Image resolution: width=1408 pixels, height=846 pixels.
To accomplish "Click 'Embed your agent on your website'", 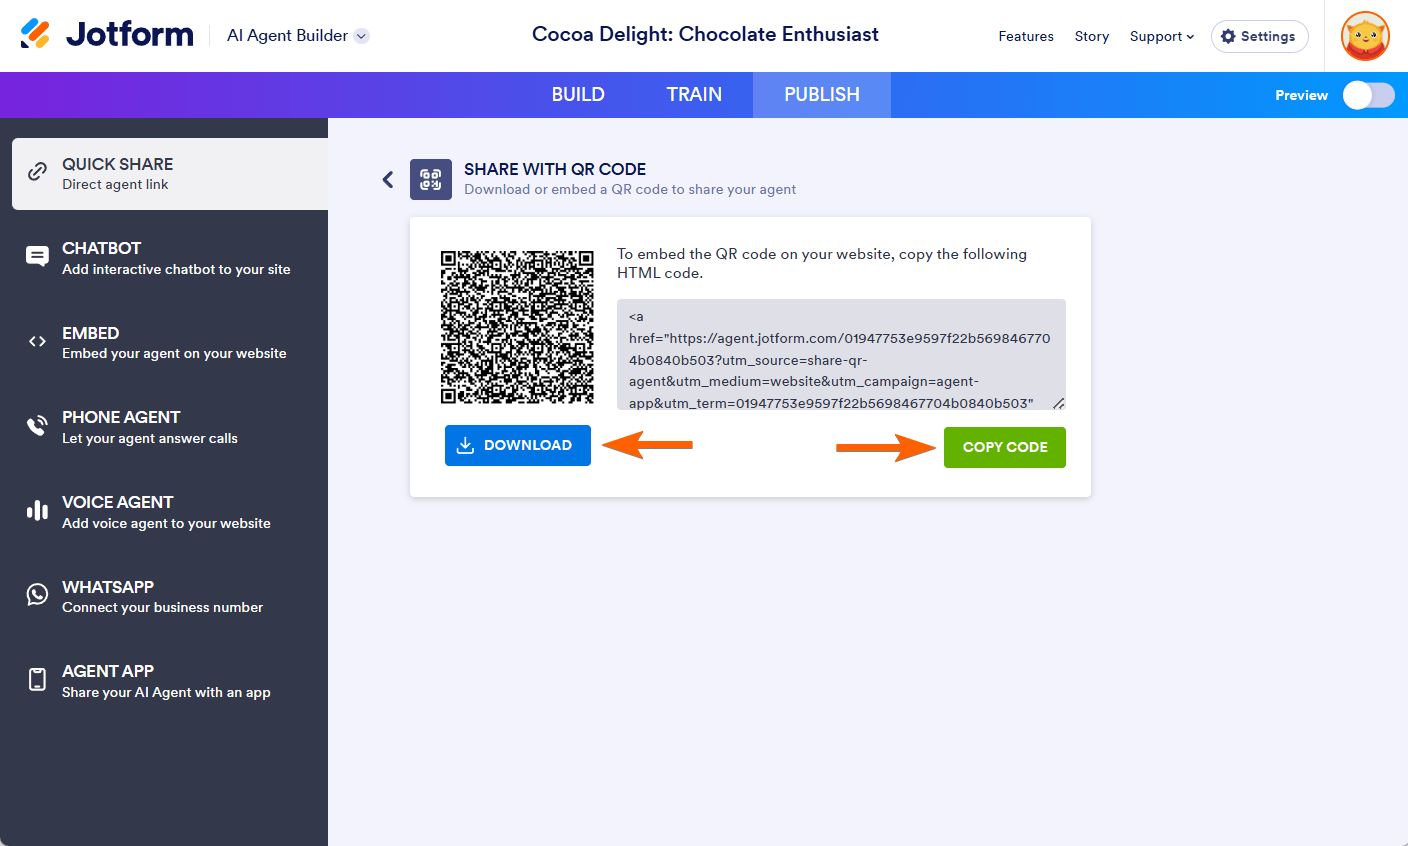I will click(174, 354).
